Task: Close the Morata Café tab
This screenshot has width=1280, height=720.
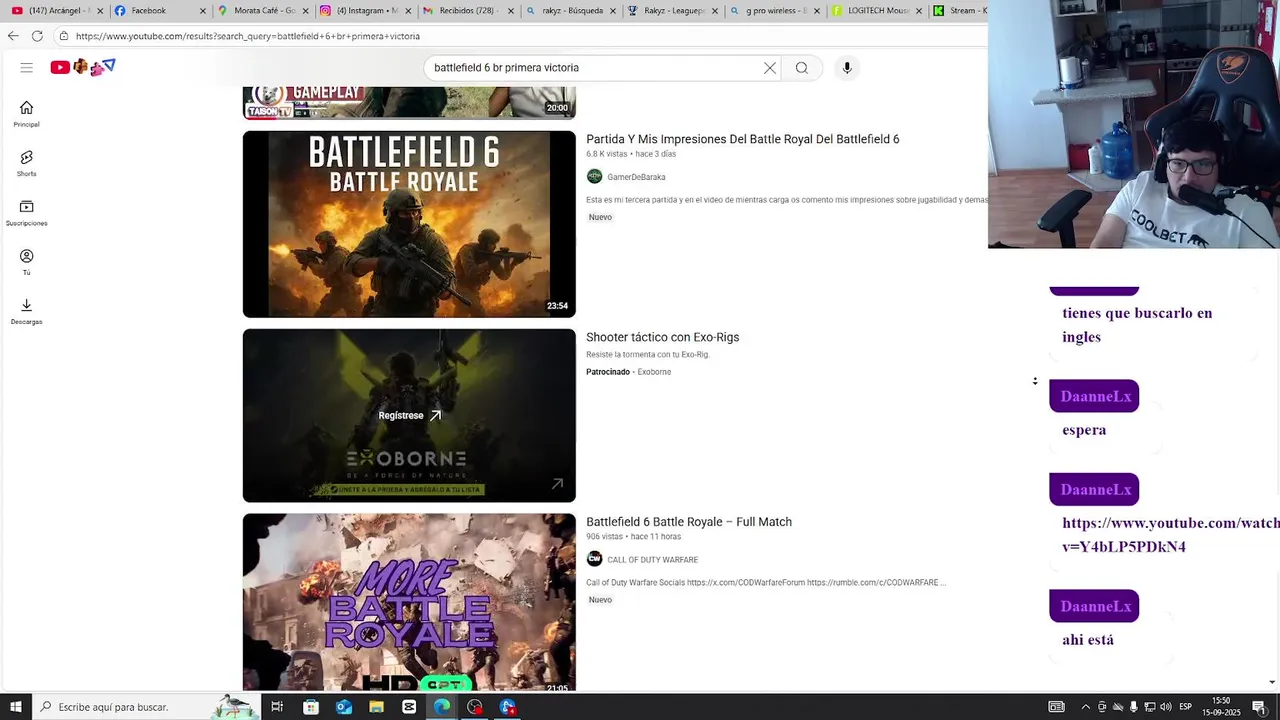Action: coord(306,11)
